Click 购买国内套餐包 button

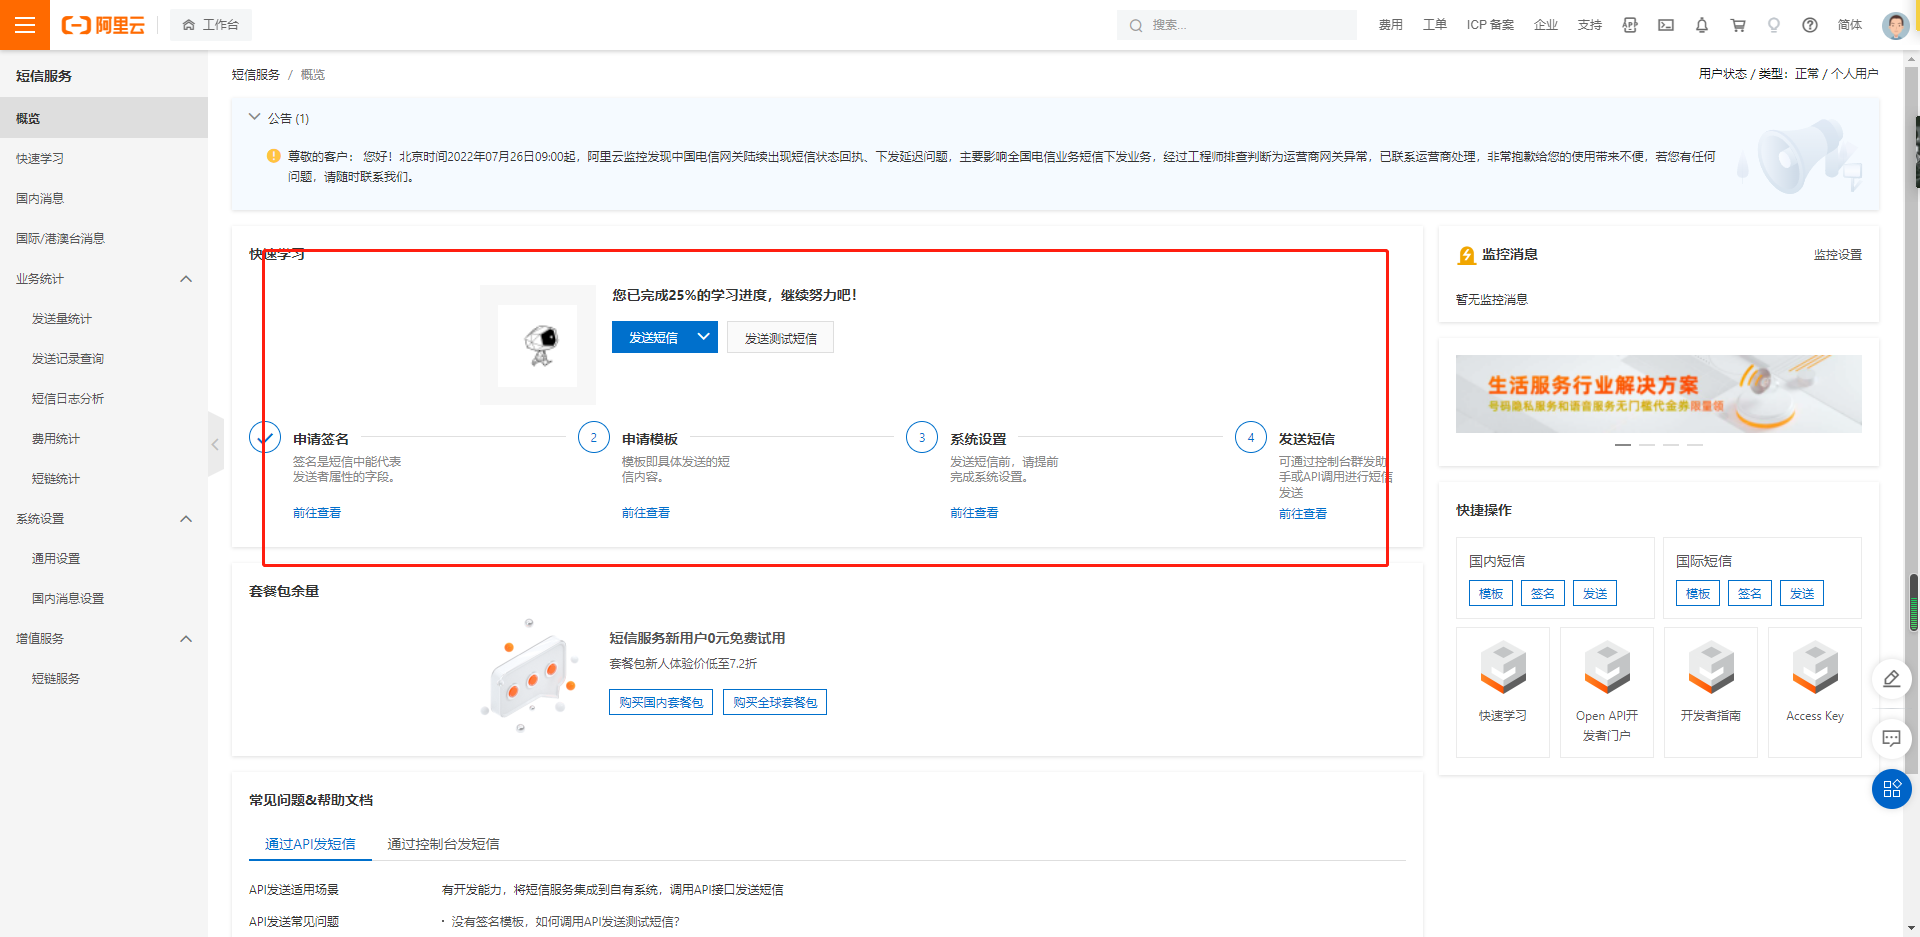[661, 702]
